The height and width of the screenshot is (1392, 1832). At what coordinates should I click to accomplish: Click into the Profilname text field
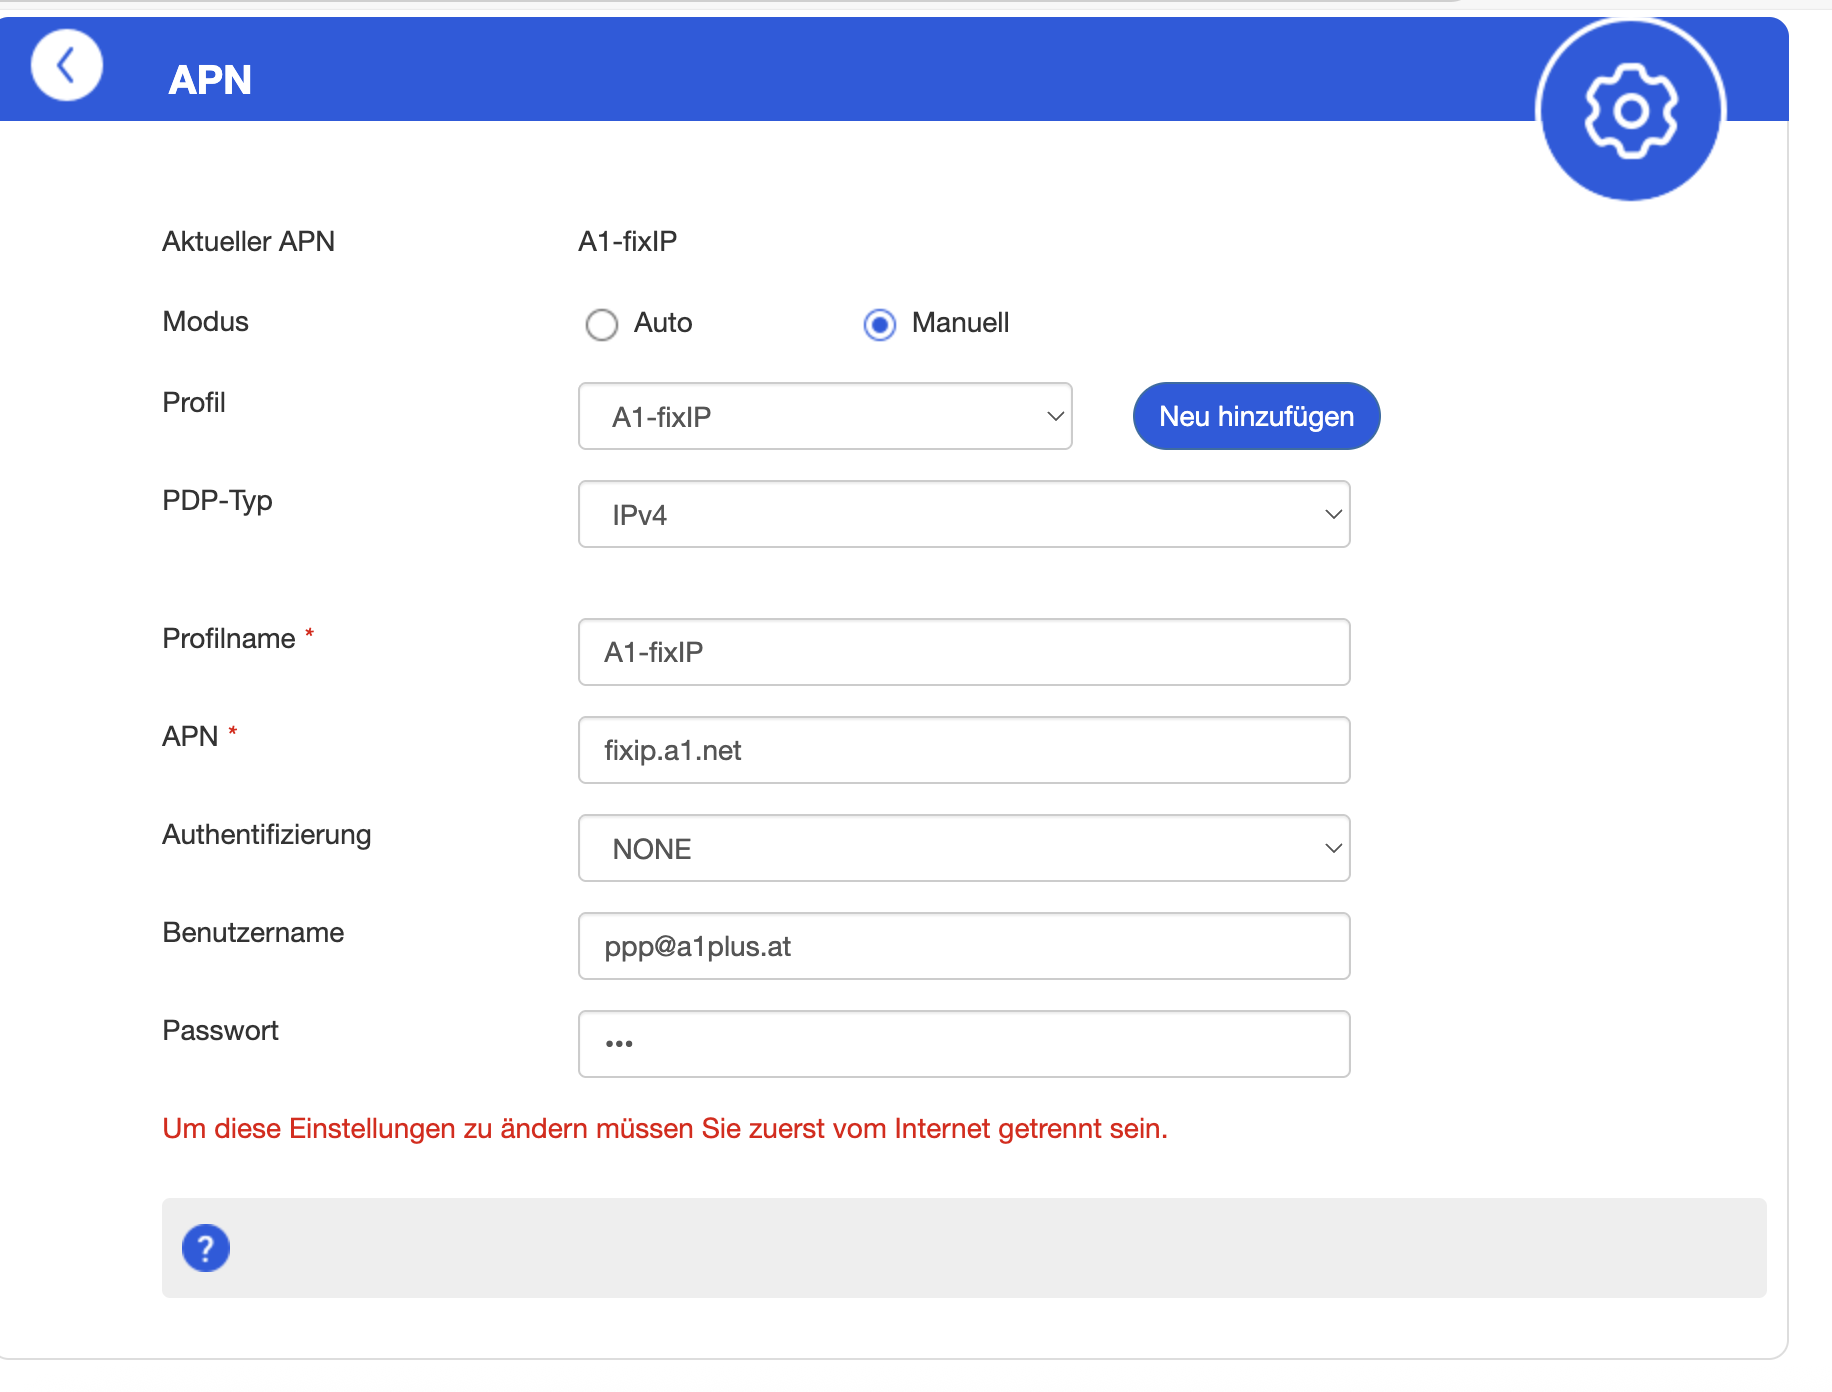pyautogui.click(x=964, y=652)
